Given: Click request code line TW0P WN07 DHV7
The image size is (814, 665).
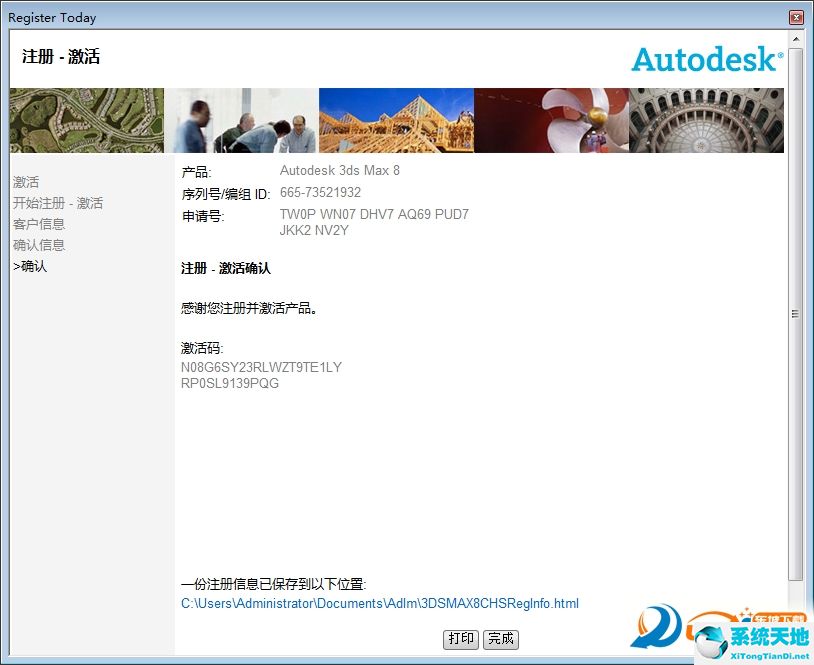Looking at the screenshot, I should coord(374,214).
